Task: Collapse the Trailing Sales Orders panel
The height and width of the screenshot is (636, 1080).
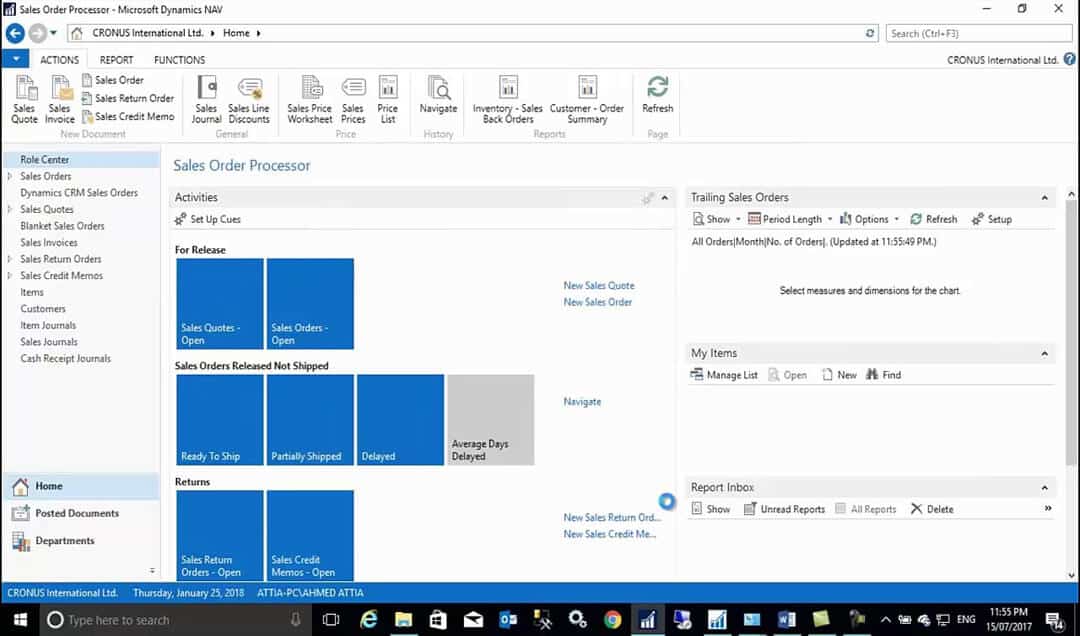Action: (1045, 198)
